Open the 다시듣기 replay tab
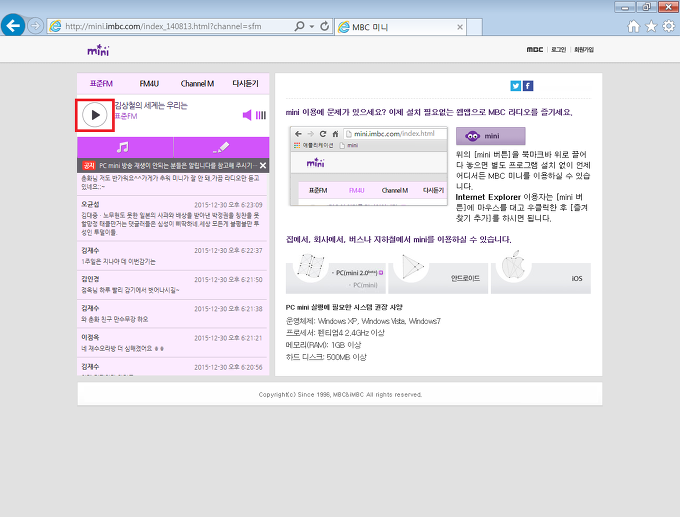The height and width of the screenshot is (517, 680). point(245,84)
